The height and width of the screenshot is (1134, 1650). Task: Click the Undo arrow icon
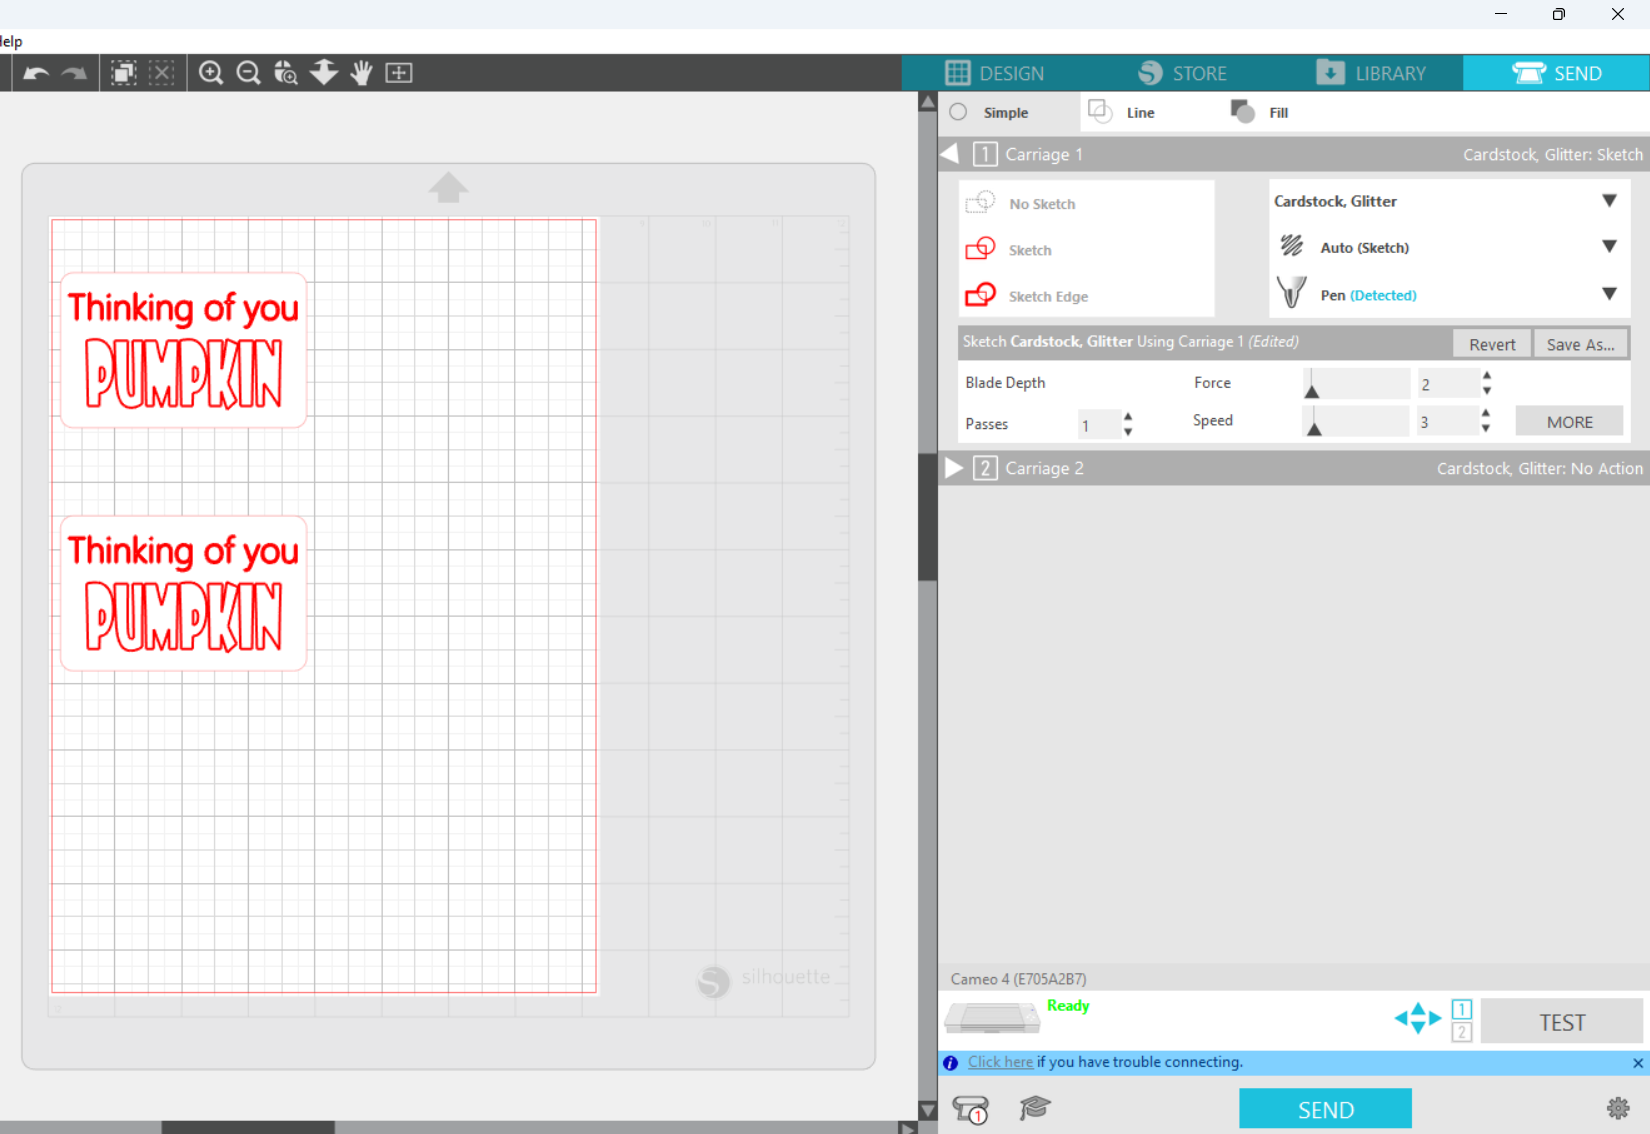(x=36, y=73)
